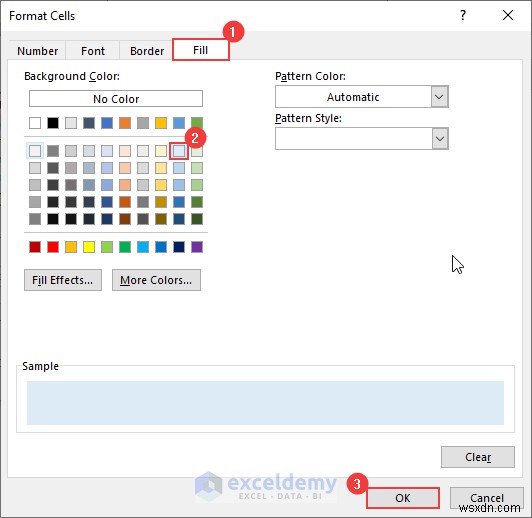Open the Help question mark icon
The height and width of the screenshot is (518, 532).
463,15
